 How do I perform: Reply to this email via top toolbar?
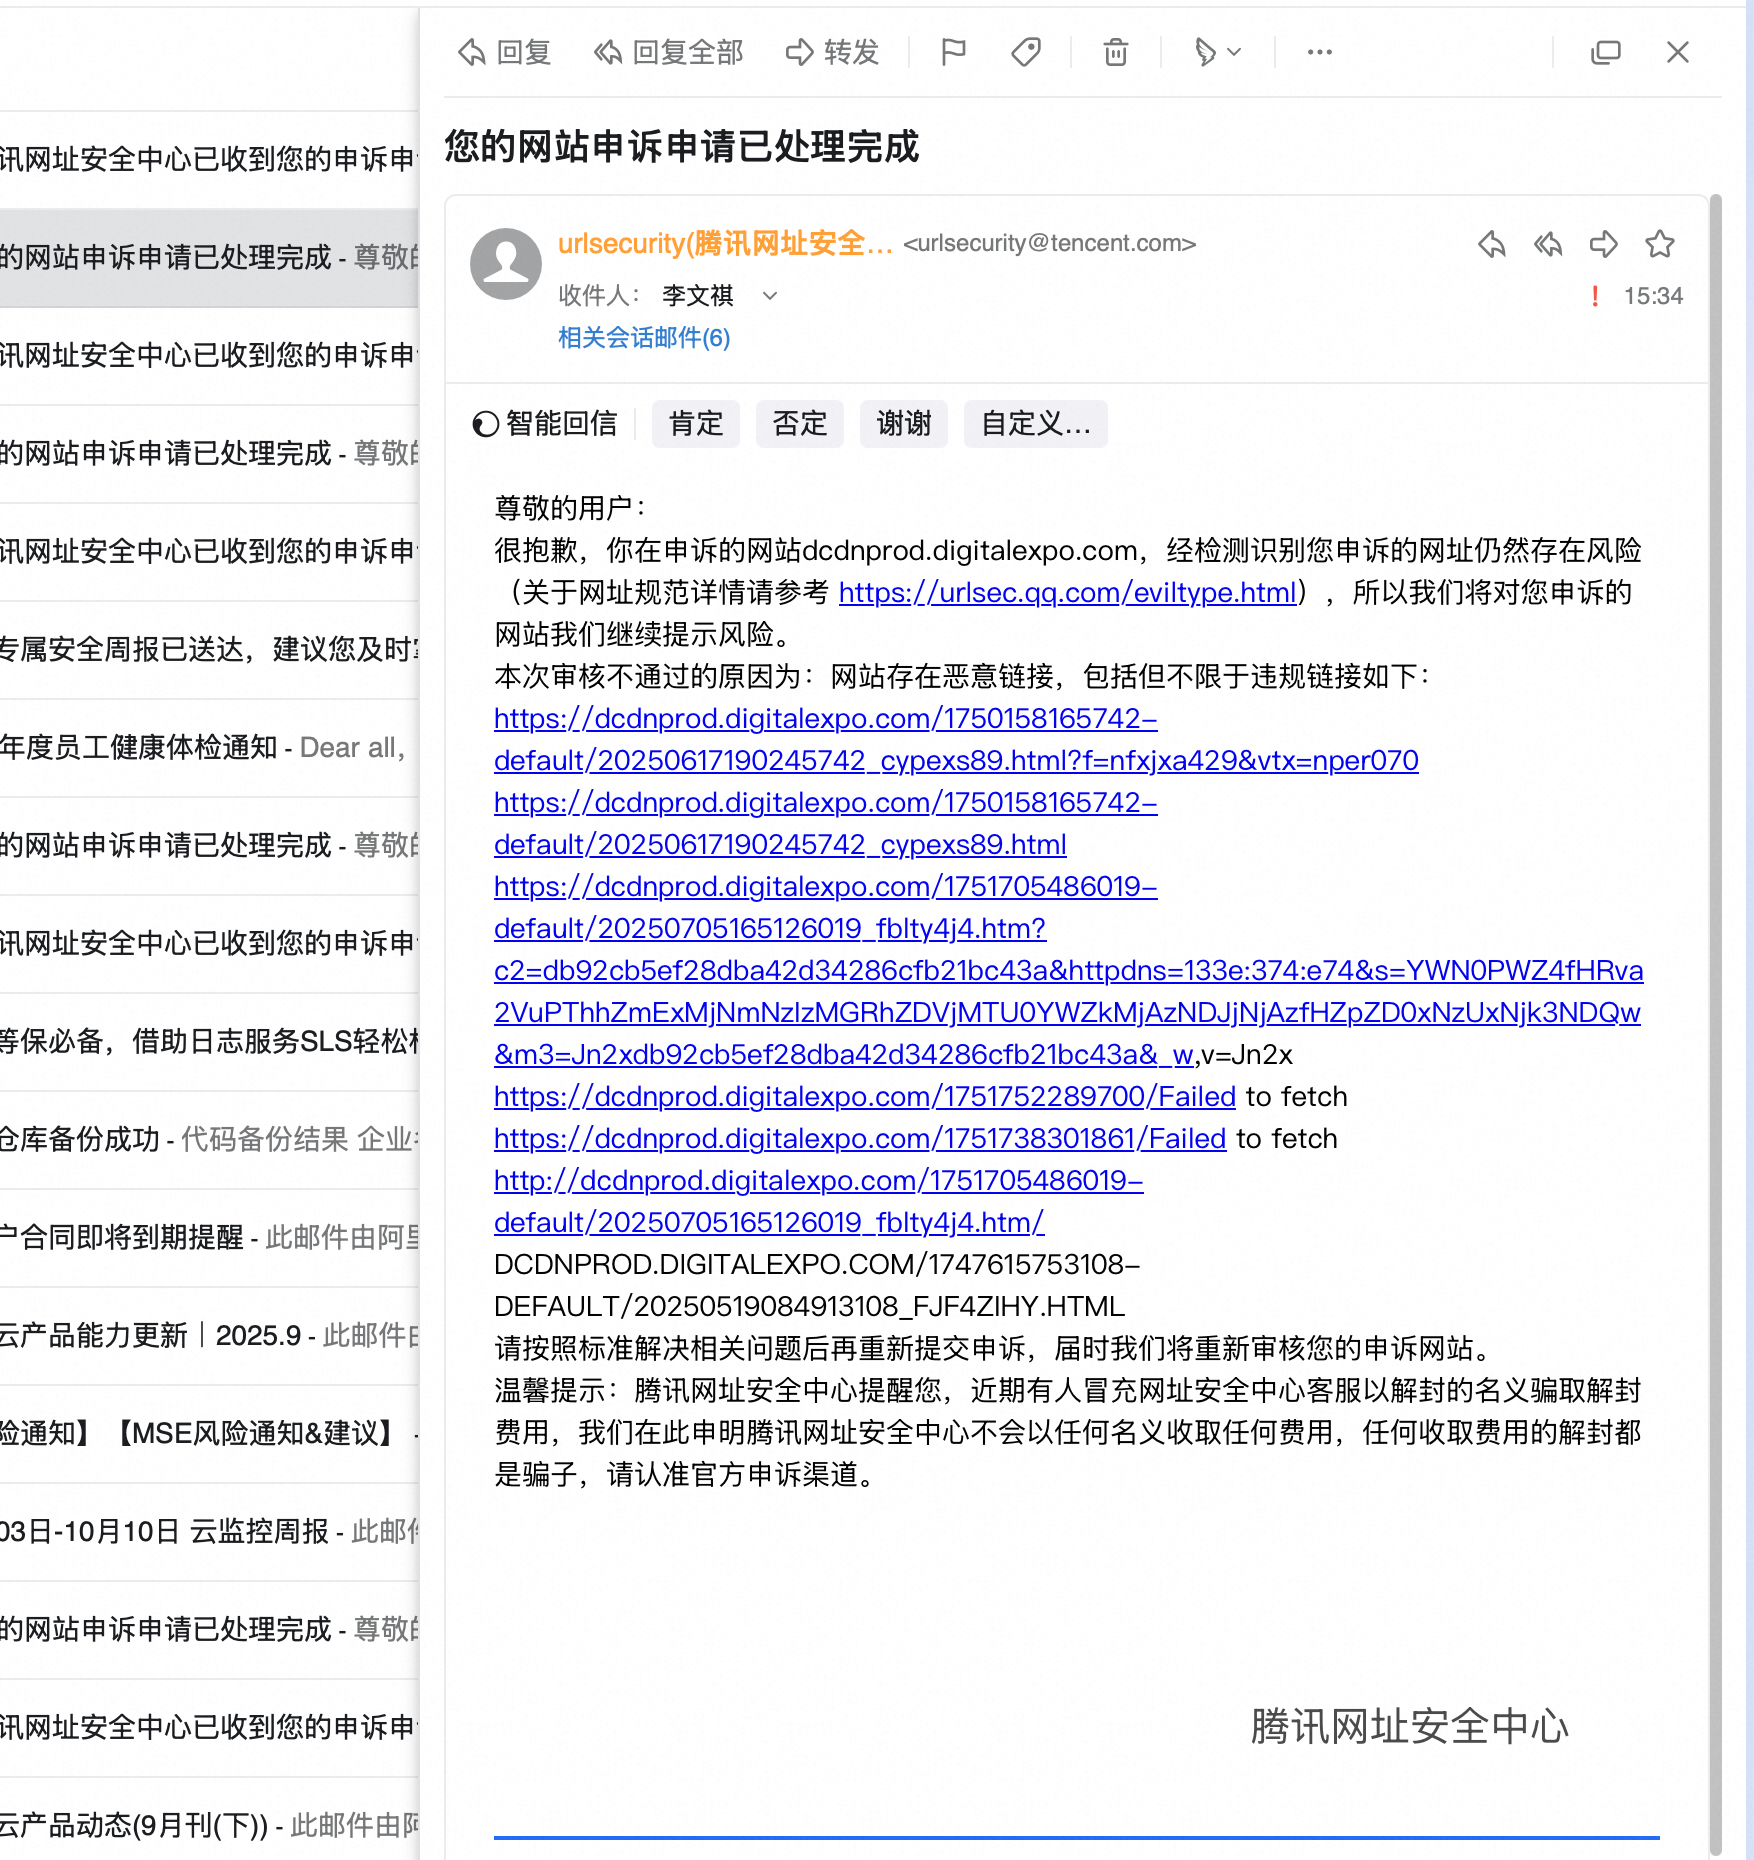coord(504,52)
